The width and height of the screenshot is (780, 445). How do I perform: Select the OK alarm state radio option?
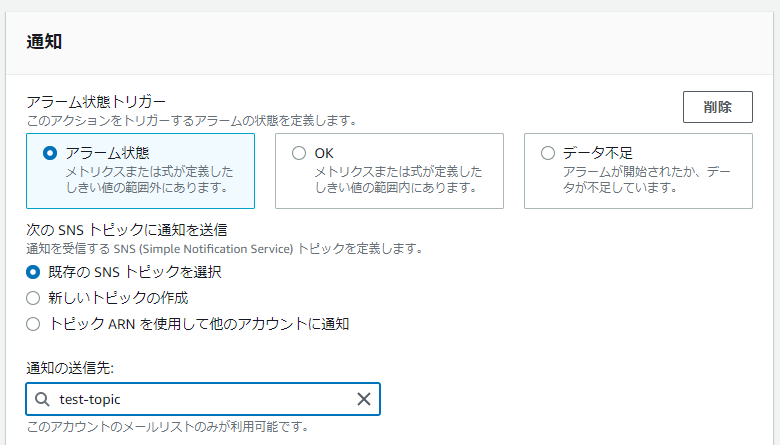[298, 153]
